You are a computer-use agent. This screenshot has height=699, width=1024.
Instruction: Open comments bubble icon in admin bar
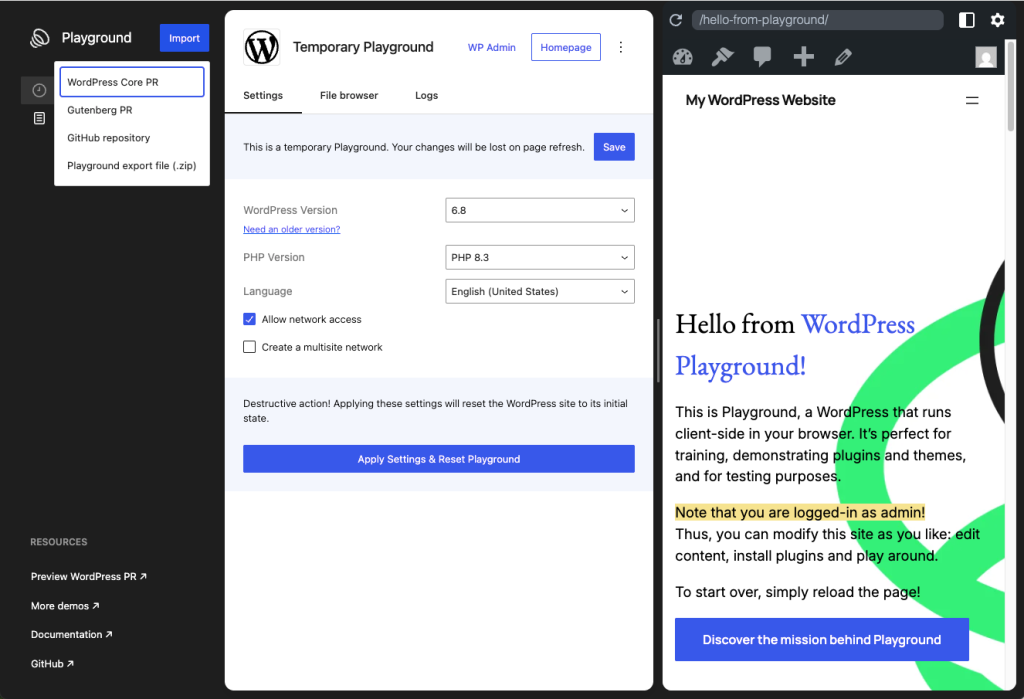[x=762, y=57]
